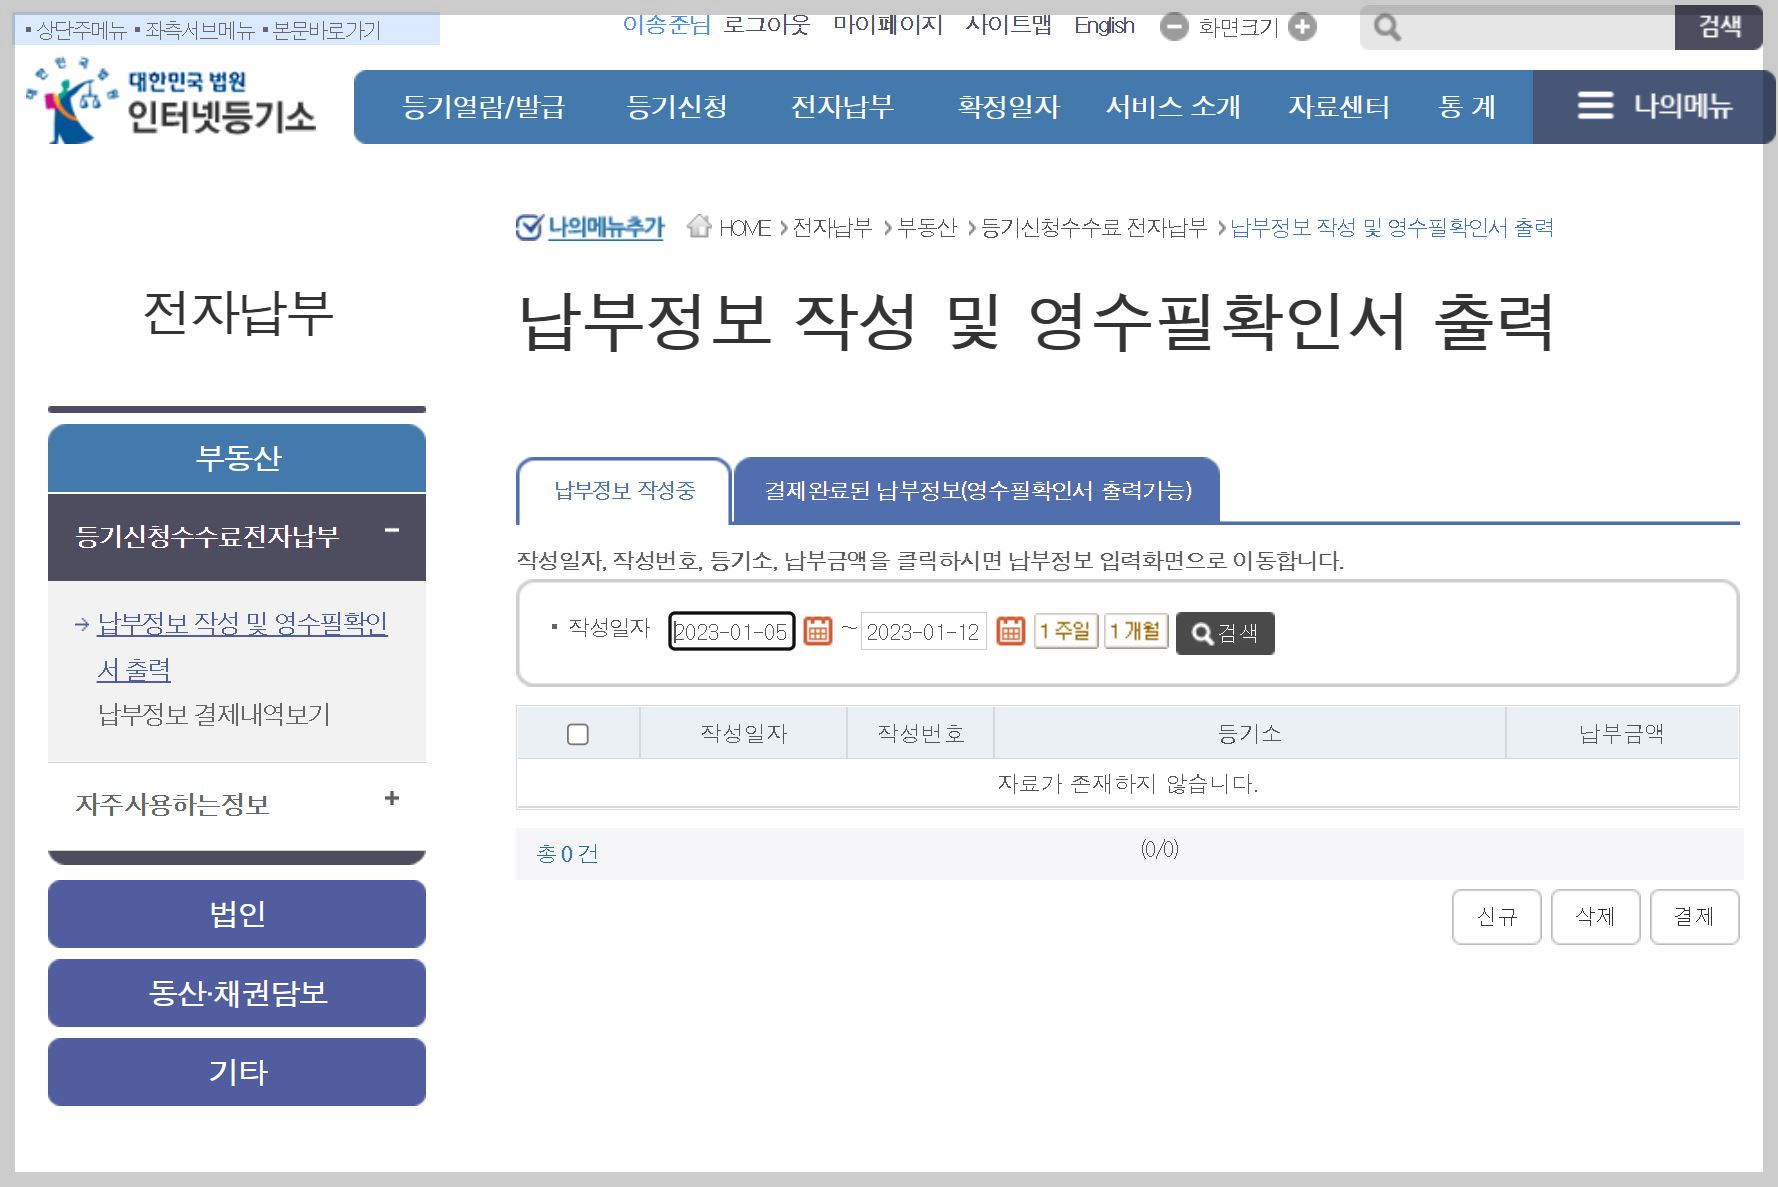Collapse 등기신청수수료전자납부 sidebar section

(392, 530)
